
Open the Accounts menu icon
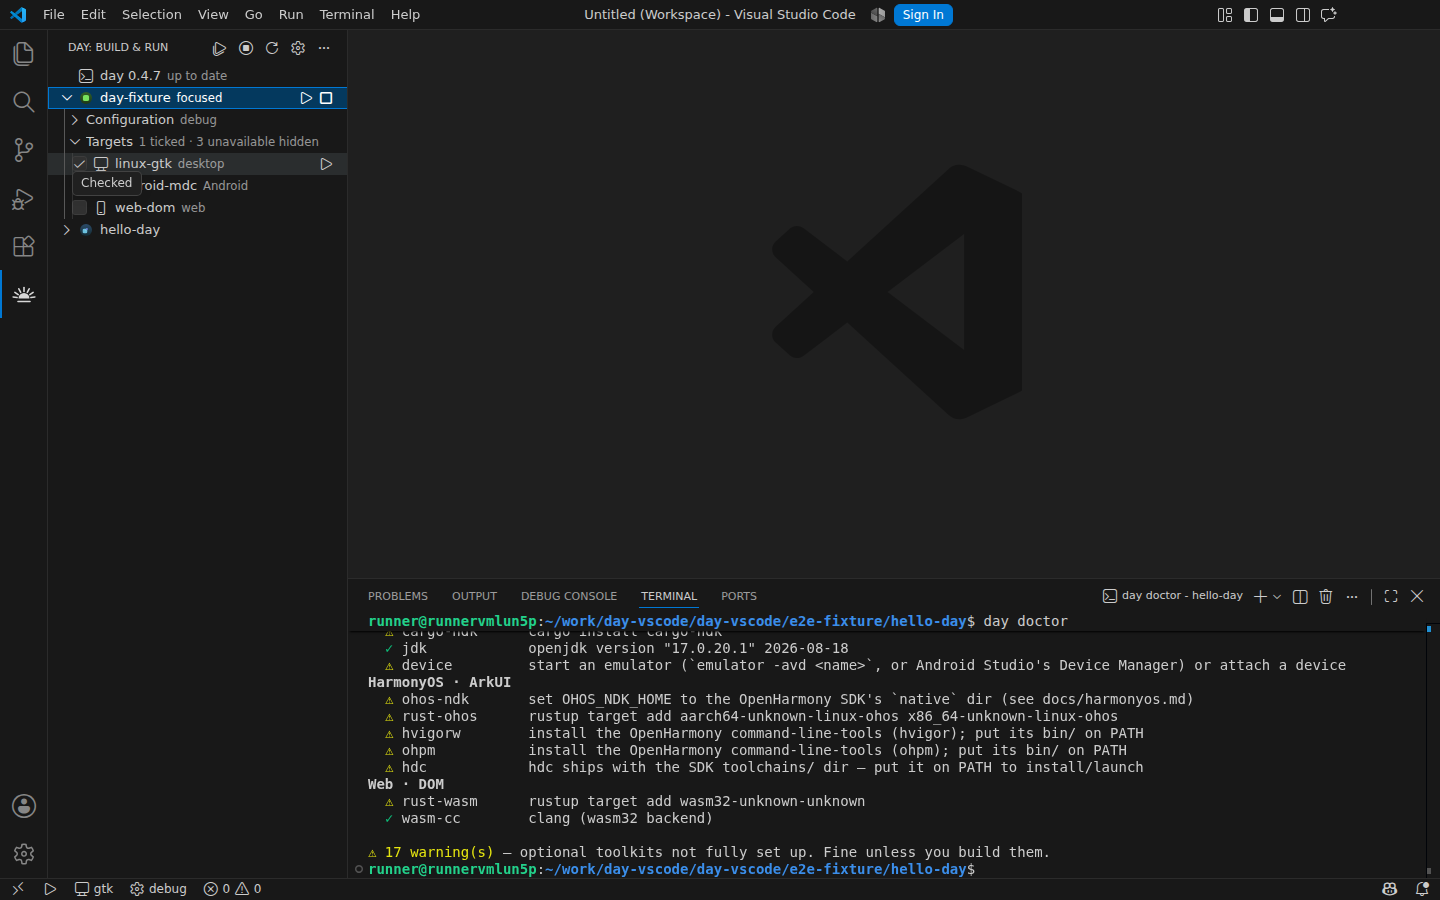(x=24, y=806)
